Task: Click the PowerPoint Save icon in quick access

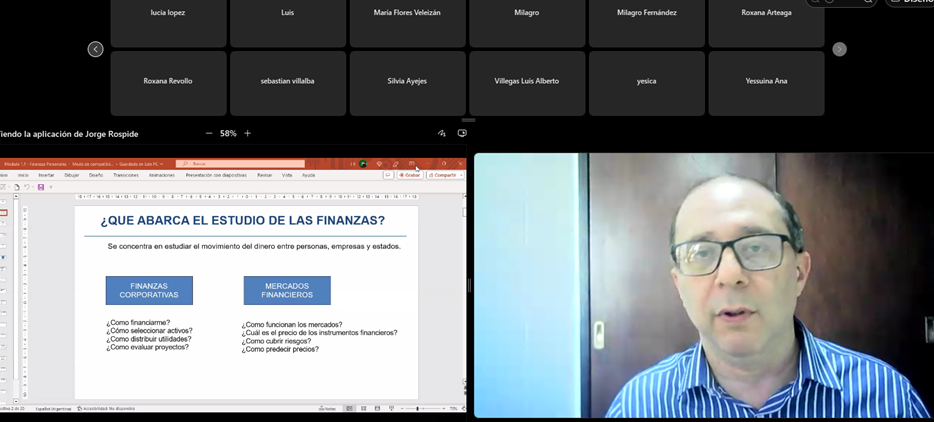Action: (41, 187)
